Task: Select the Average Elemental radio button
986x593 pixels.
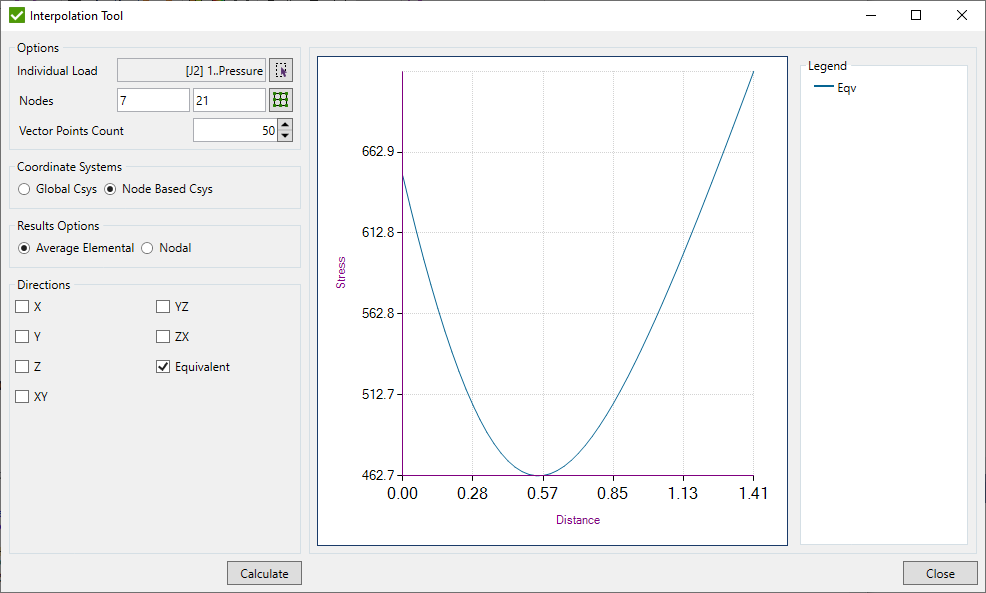Action: pyautogui.click(x=23, y=248)
